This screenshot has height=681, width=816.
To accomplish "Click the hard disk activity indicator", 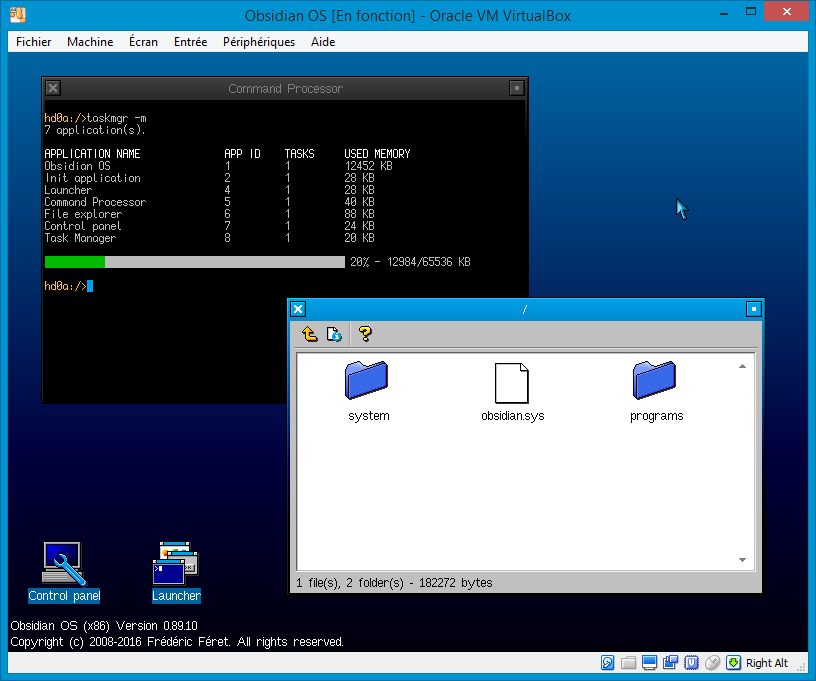I will pyautogui.click(x=607, y=662).
